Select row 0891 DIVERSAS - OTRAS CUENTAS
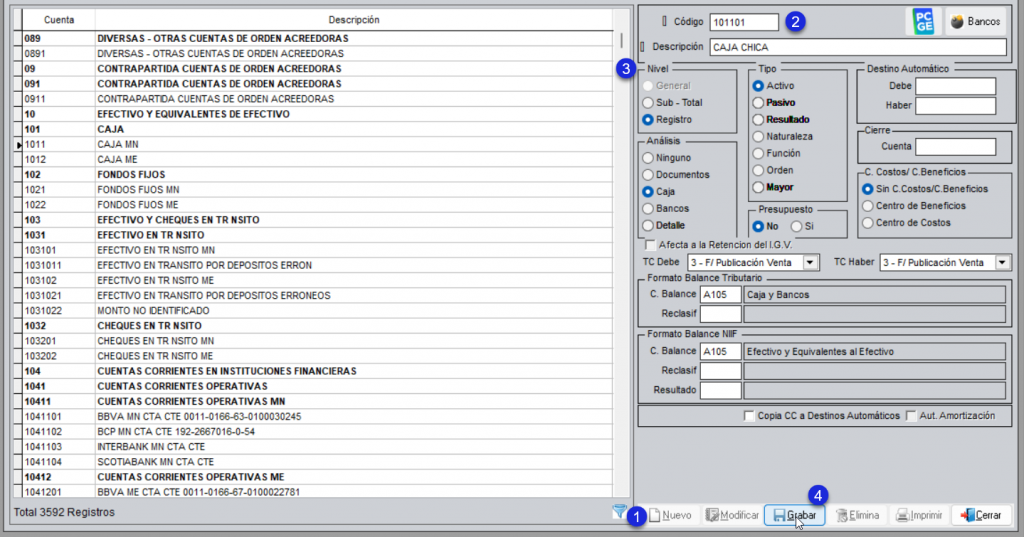 point(318,54)
